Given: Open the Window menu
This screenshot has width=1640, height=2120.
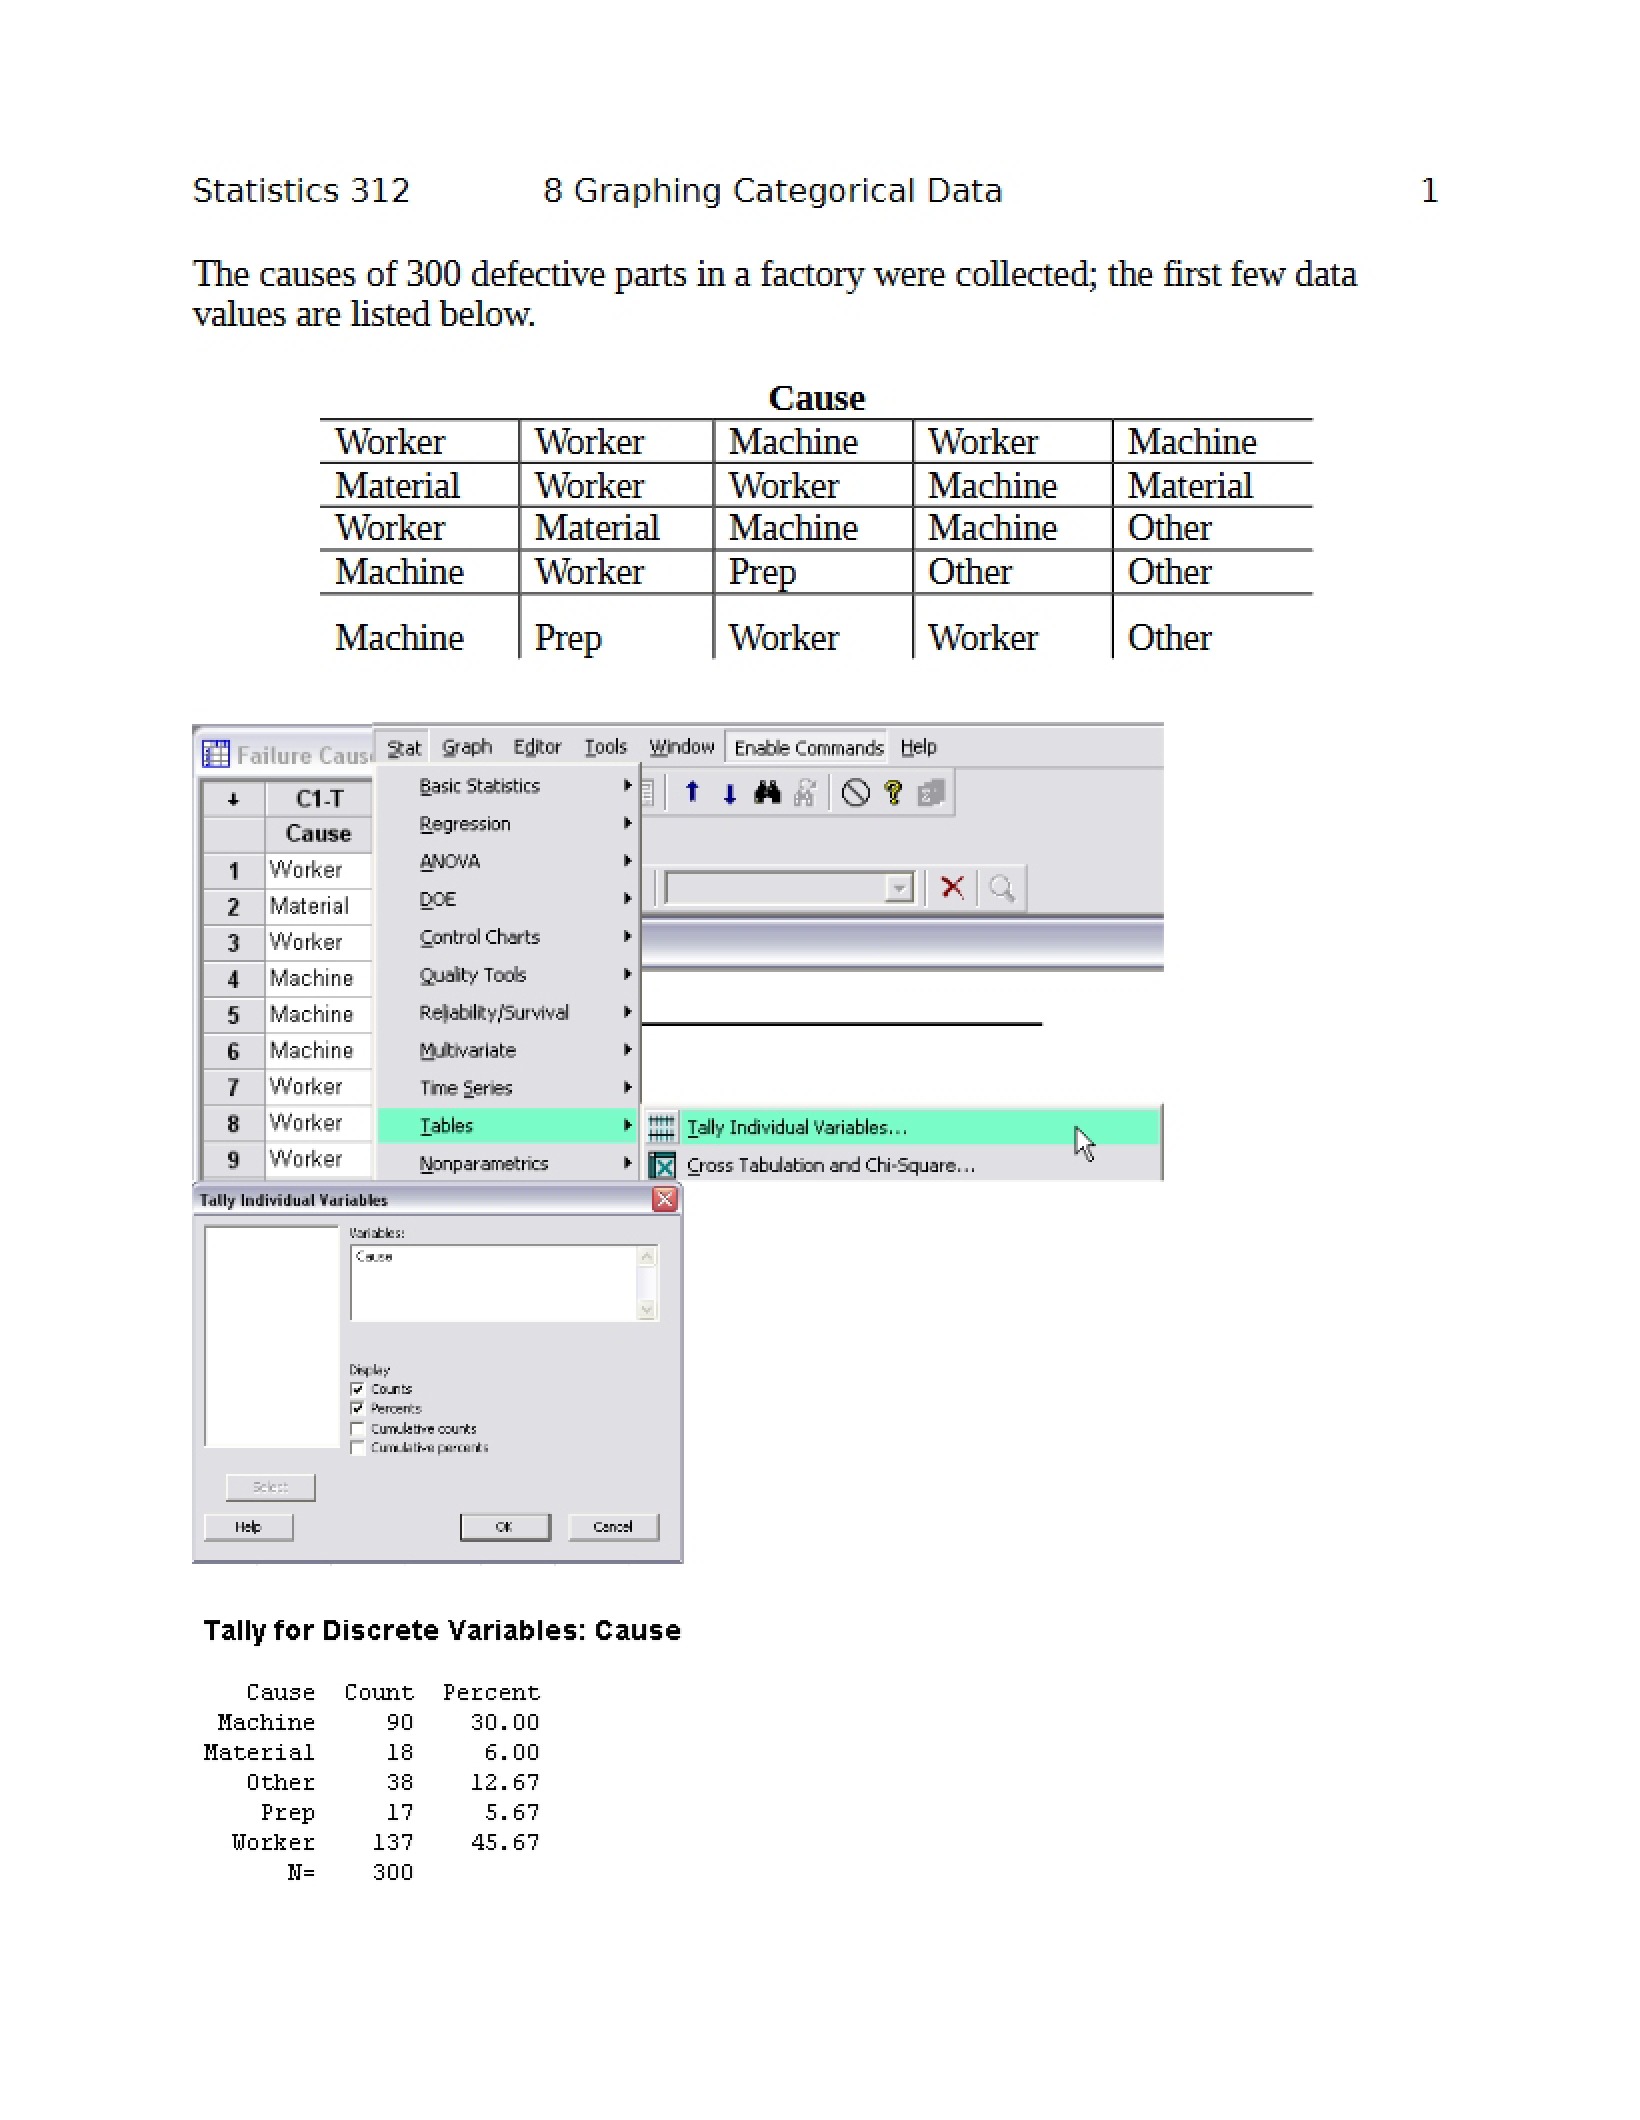Looking at the screenshot, I should [x=681, y=747].
